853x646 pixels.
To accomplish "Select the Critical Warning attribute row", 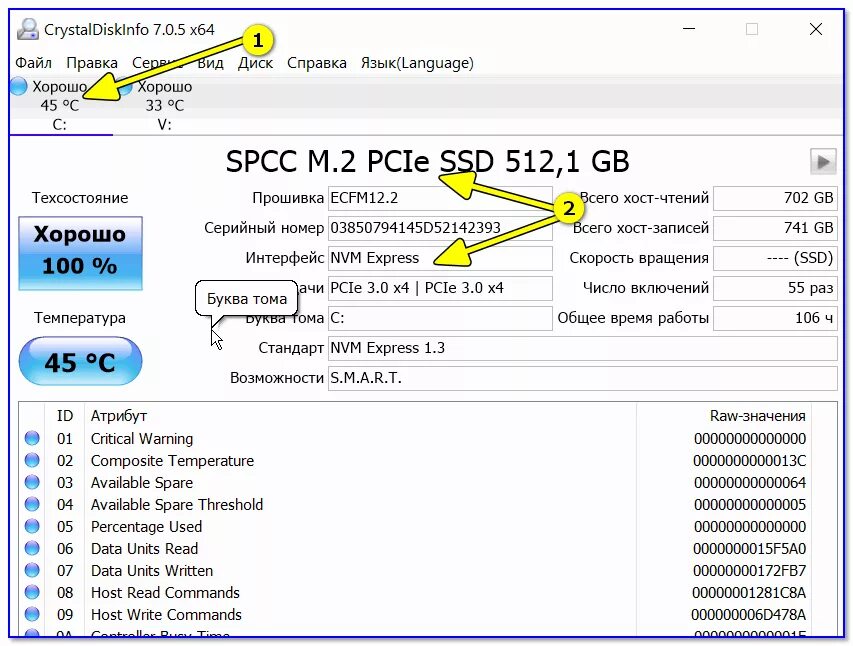I will tap(415, 438).
